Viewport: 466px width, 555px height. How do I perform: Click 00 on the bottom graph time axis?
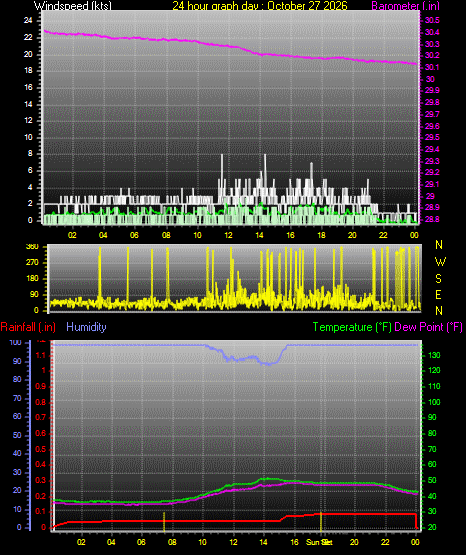[x=415, y=542]
